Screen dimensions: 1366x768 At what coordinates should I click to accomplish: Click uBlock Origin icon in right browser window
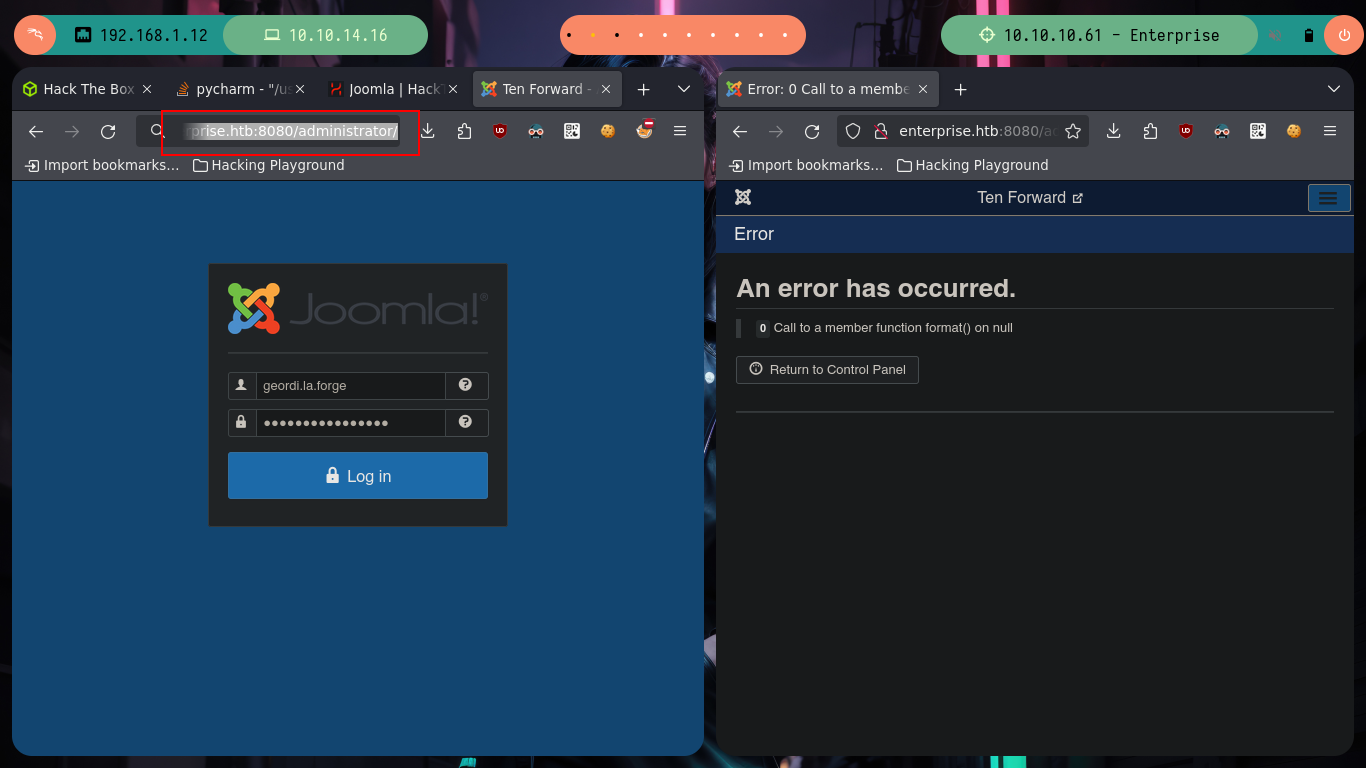(x=1186, y=131)
